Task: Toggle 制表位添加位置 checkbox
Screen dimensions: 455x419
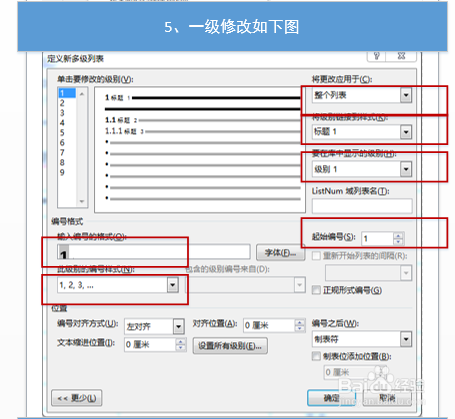Action: click(x=316, y=356)
